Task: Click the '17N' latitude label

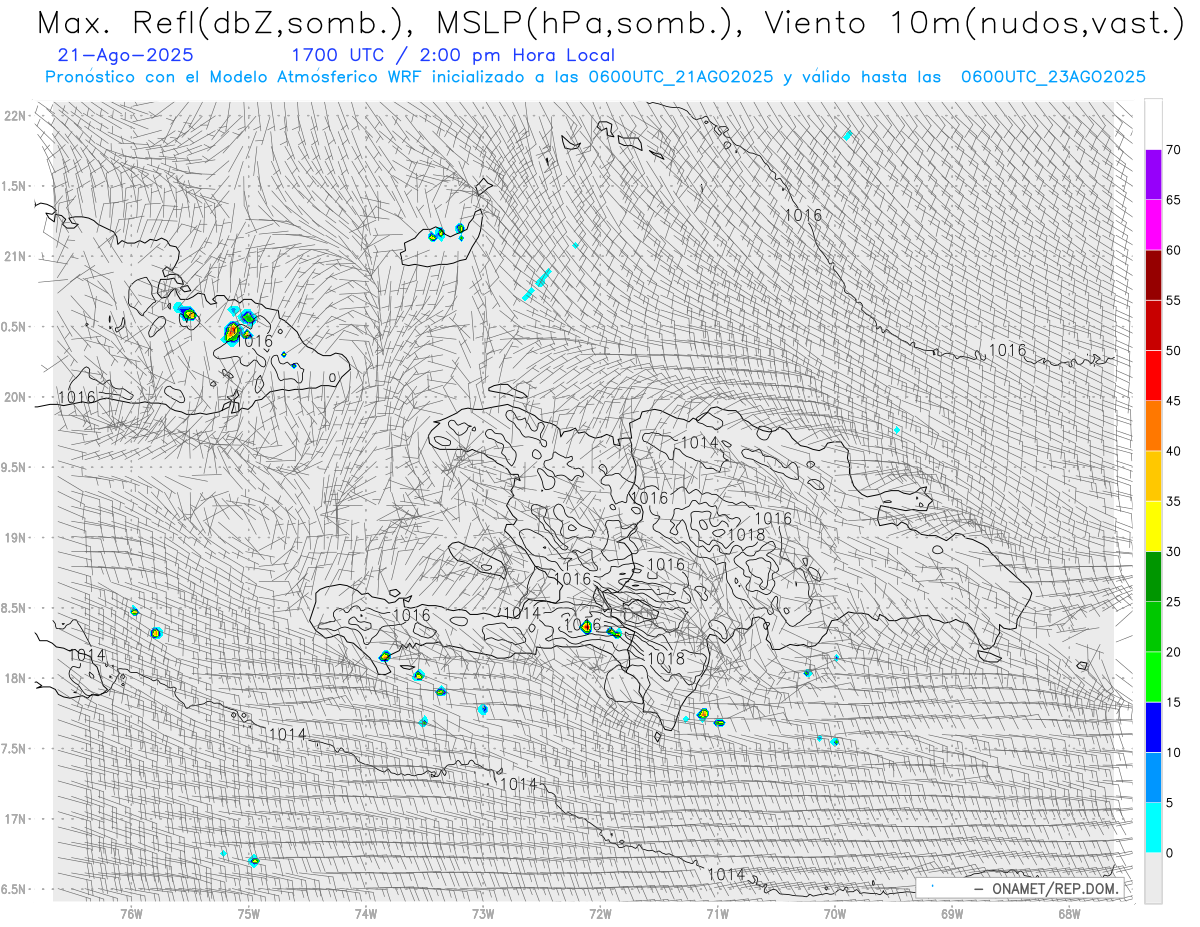Action: [x=15, y=819]
